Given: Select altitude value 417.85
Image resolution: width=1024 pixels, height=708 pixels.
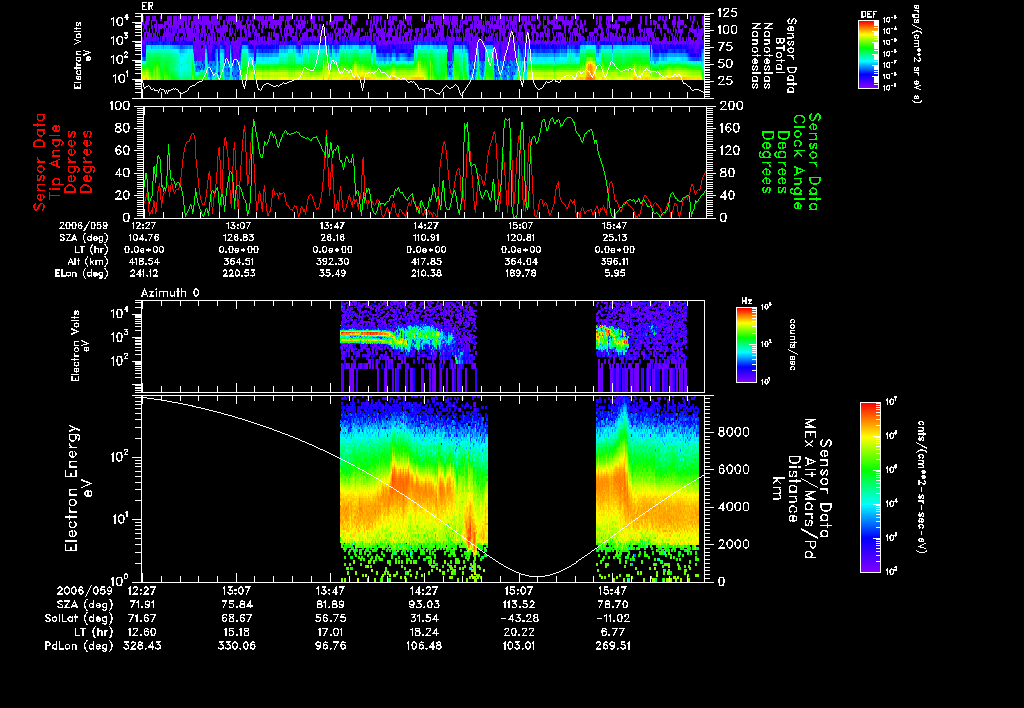Looking at the screenshot, I should [426, 262].
